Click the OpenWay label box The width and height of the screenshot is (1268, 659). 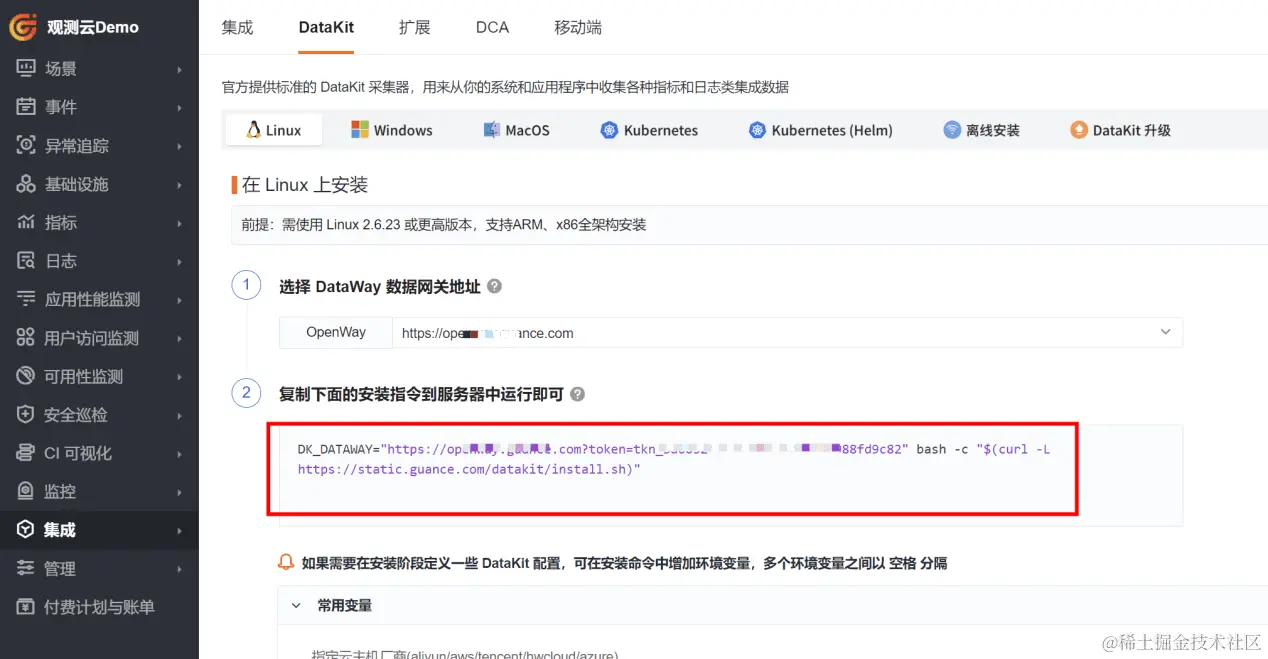point(336,332)
